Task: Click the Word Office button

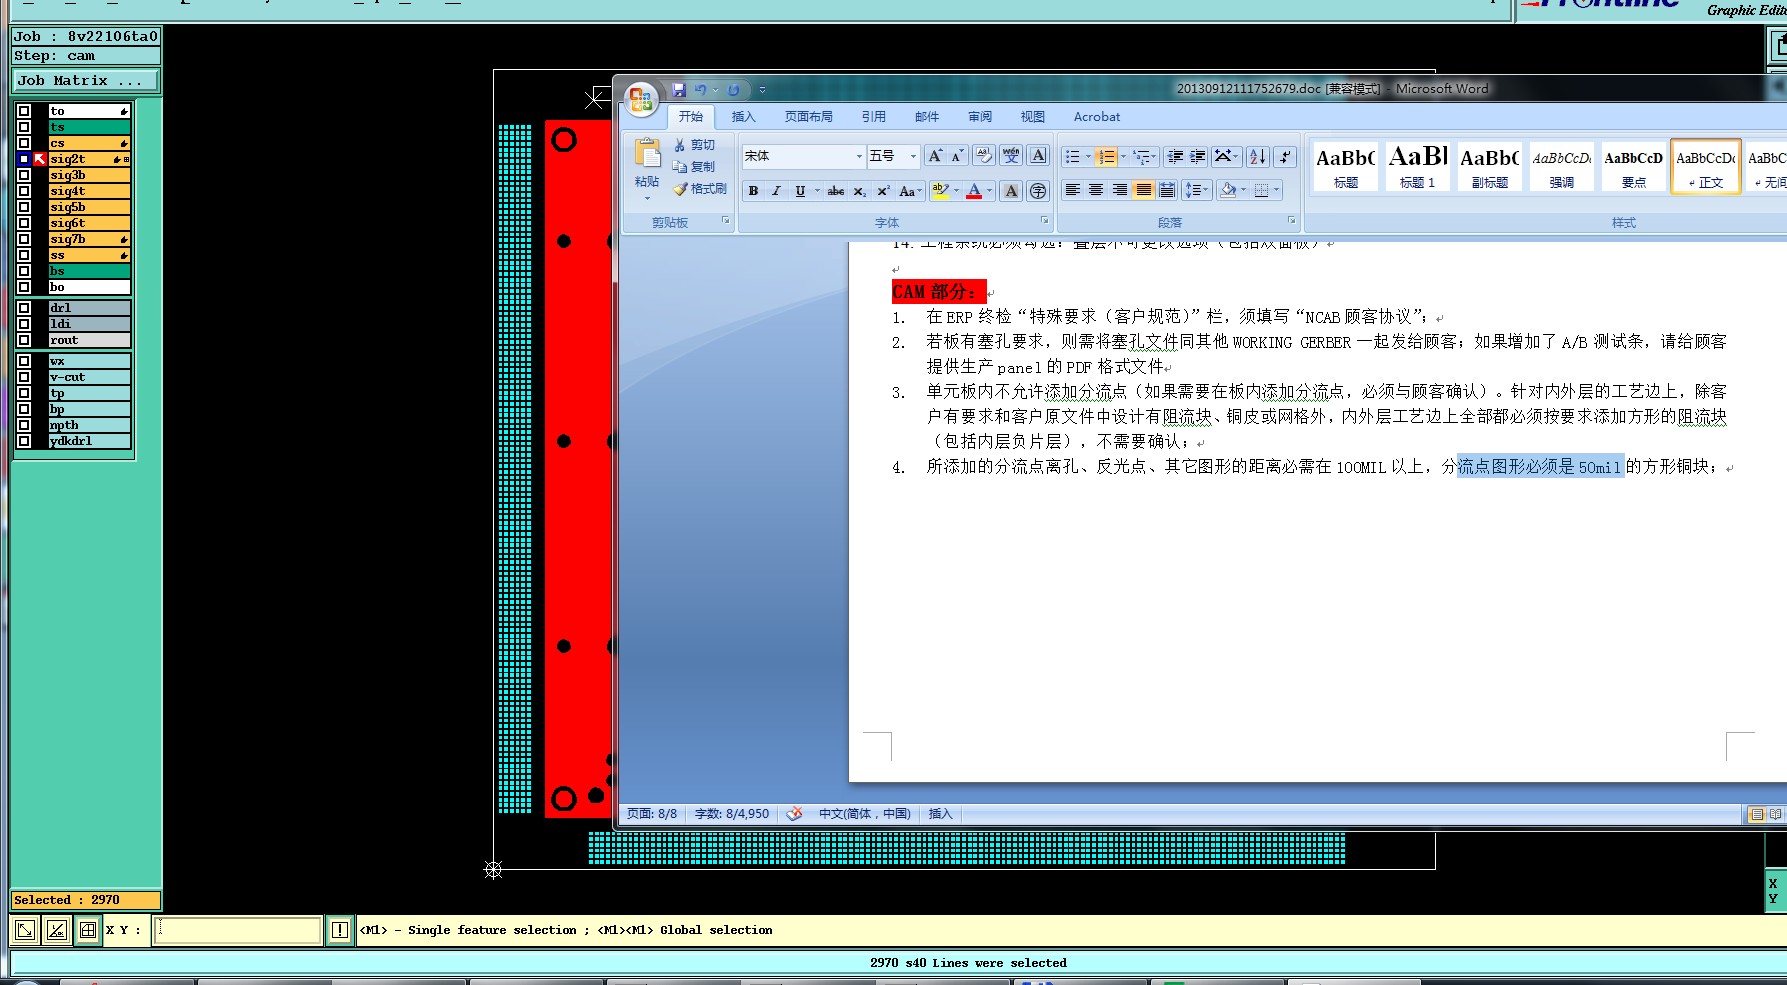Action: [641, 100]
